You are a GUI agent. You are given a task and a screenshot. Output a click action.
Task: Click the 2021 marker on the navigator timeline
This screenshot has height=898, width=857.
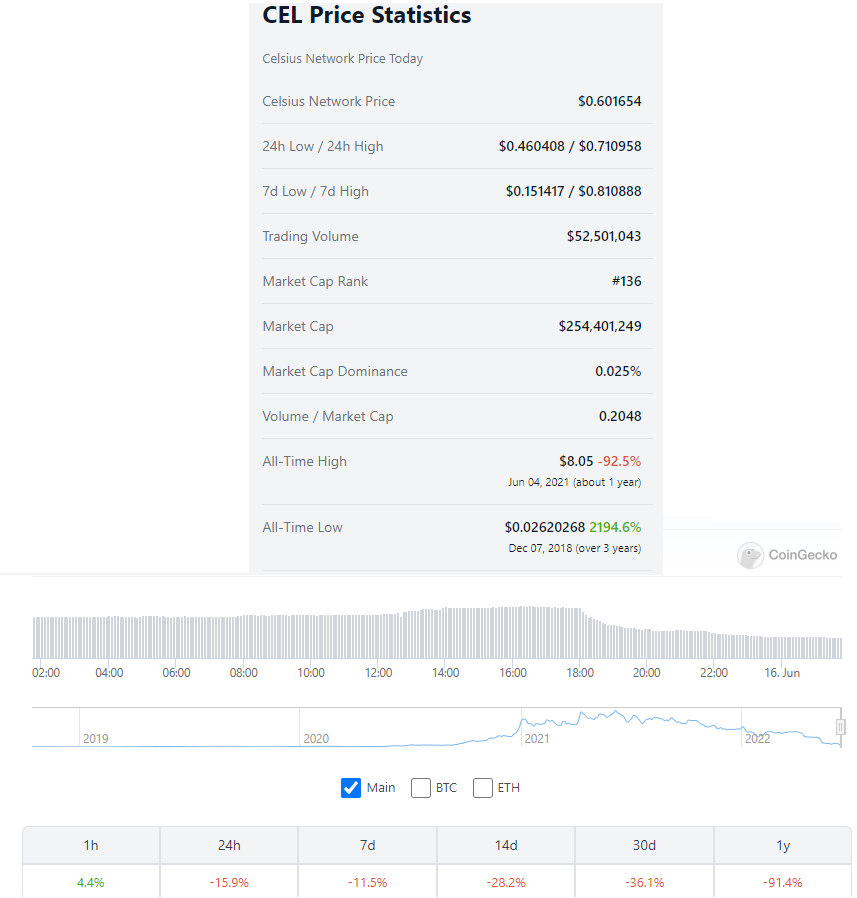coord(537,739)
